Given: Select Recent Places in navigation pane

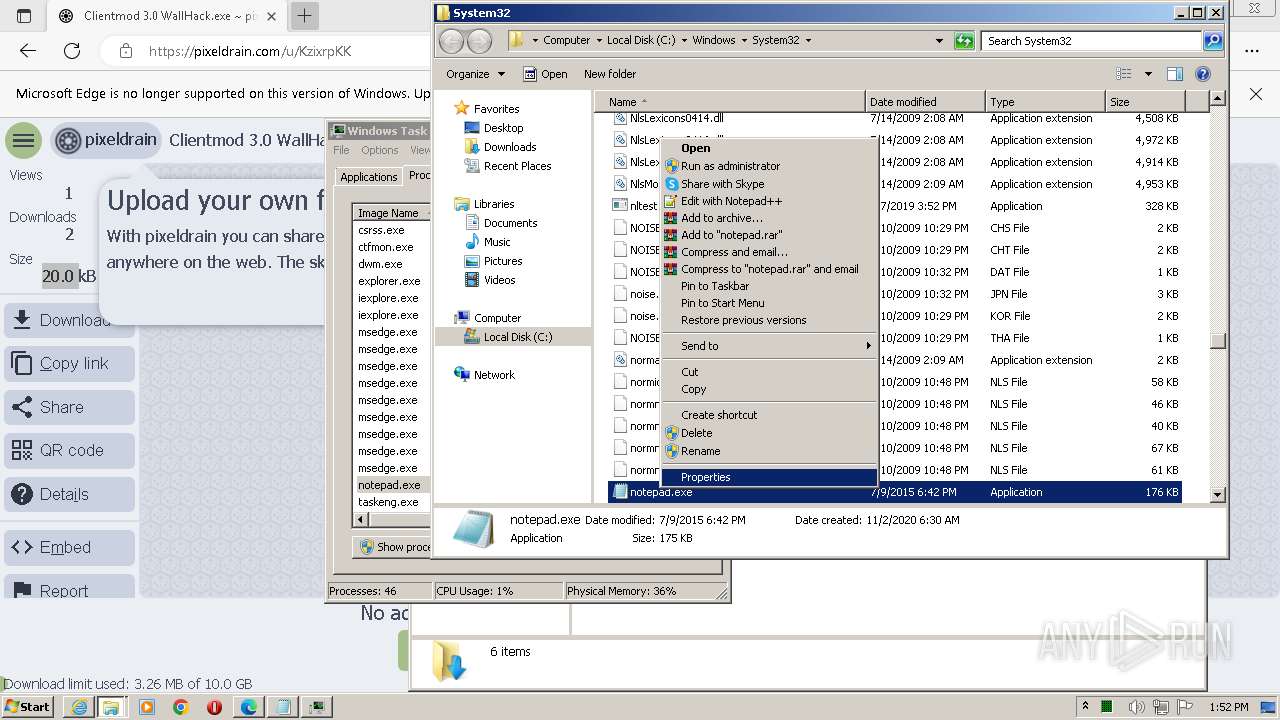Looking at the screenshot, I should [517, 166].
